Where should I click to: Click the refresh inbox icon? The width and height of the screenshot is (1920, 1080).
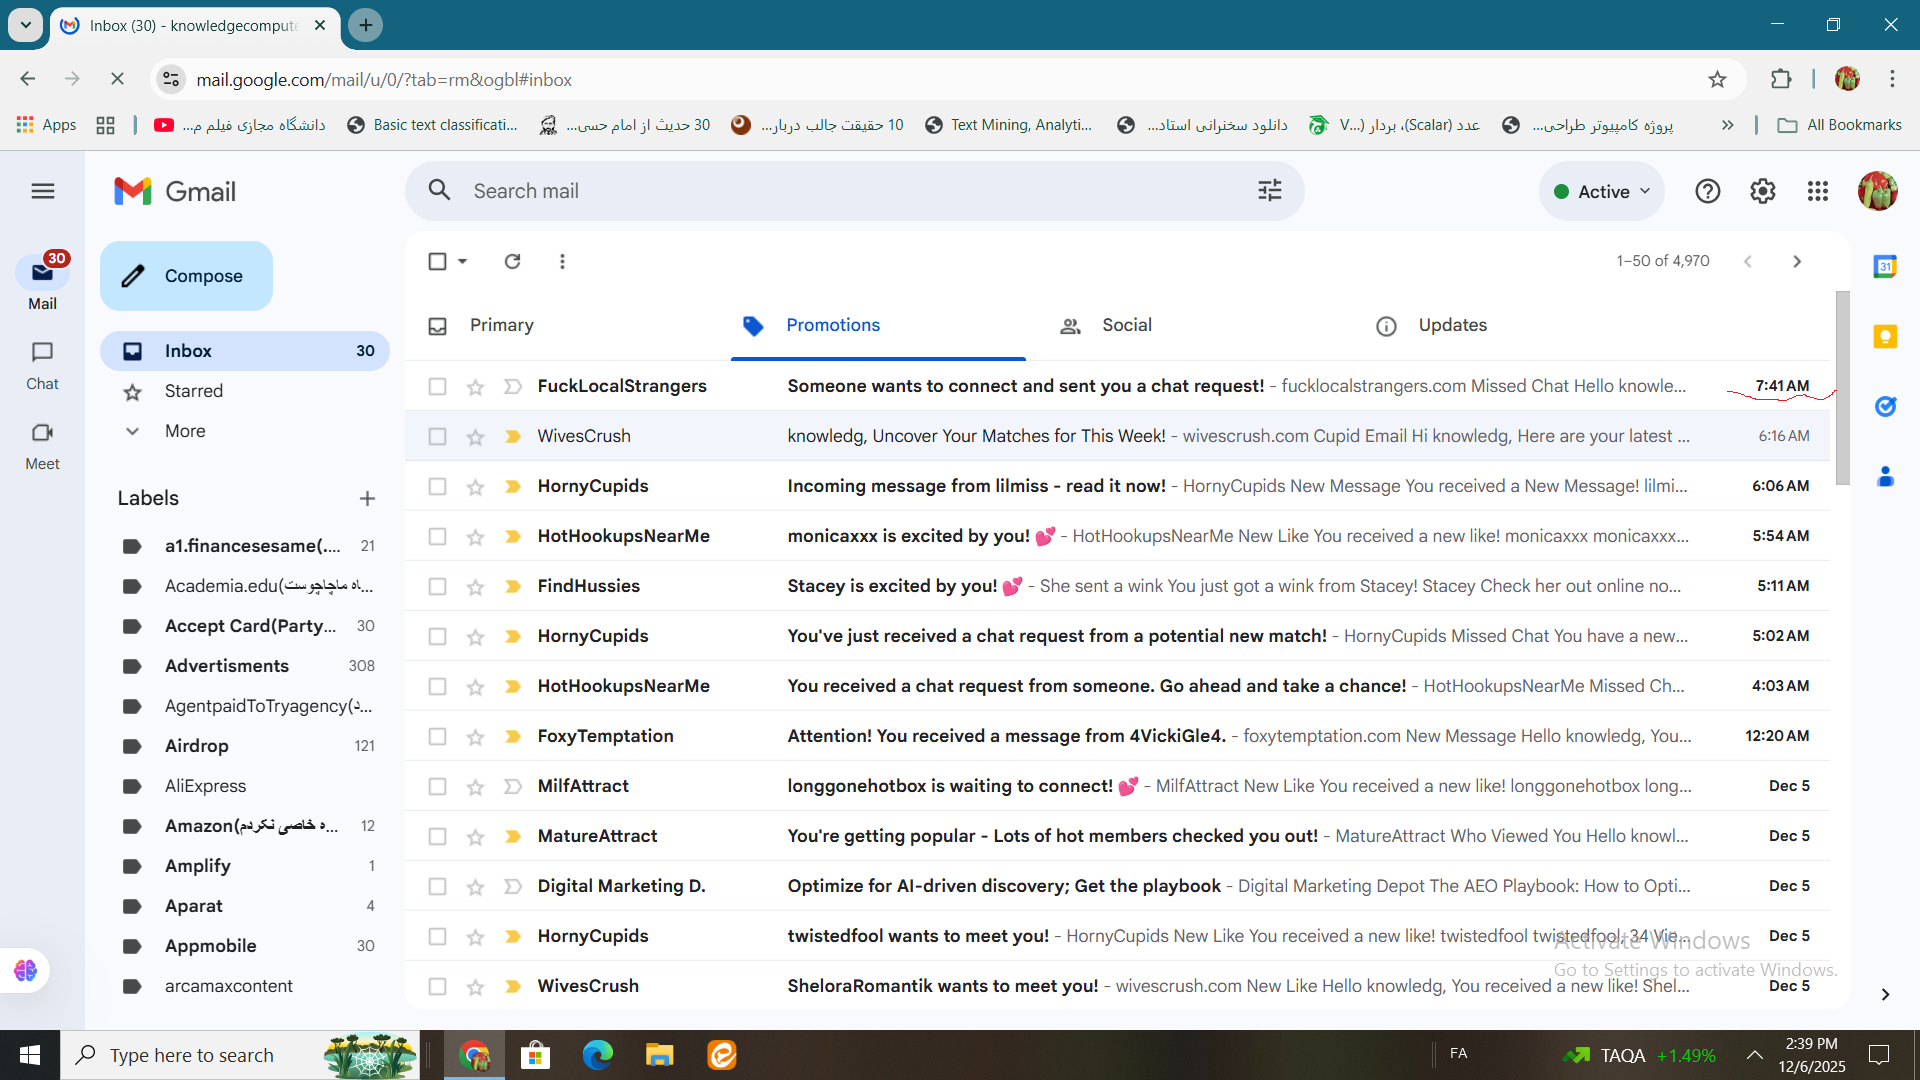click(512, 261)
